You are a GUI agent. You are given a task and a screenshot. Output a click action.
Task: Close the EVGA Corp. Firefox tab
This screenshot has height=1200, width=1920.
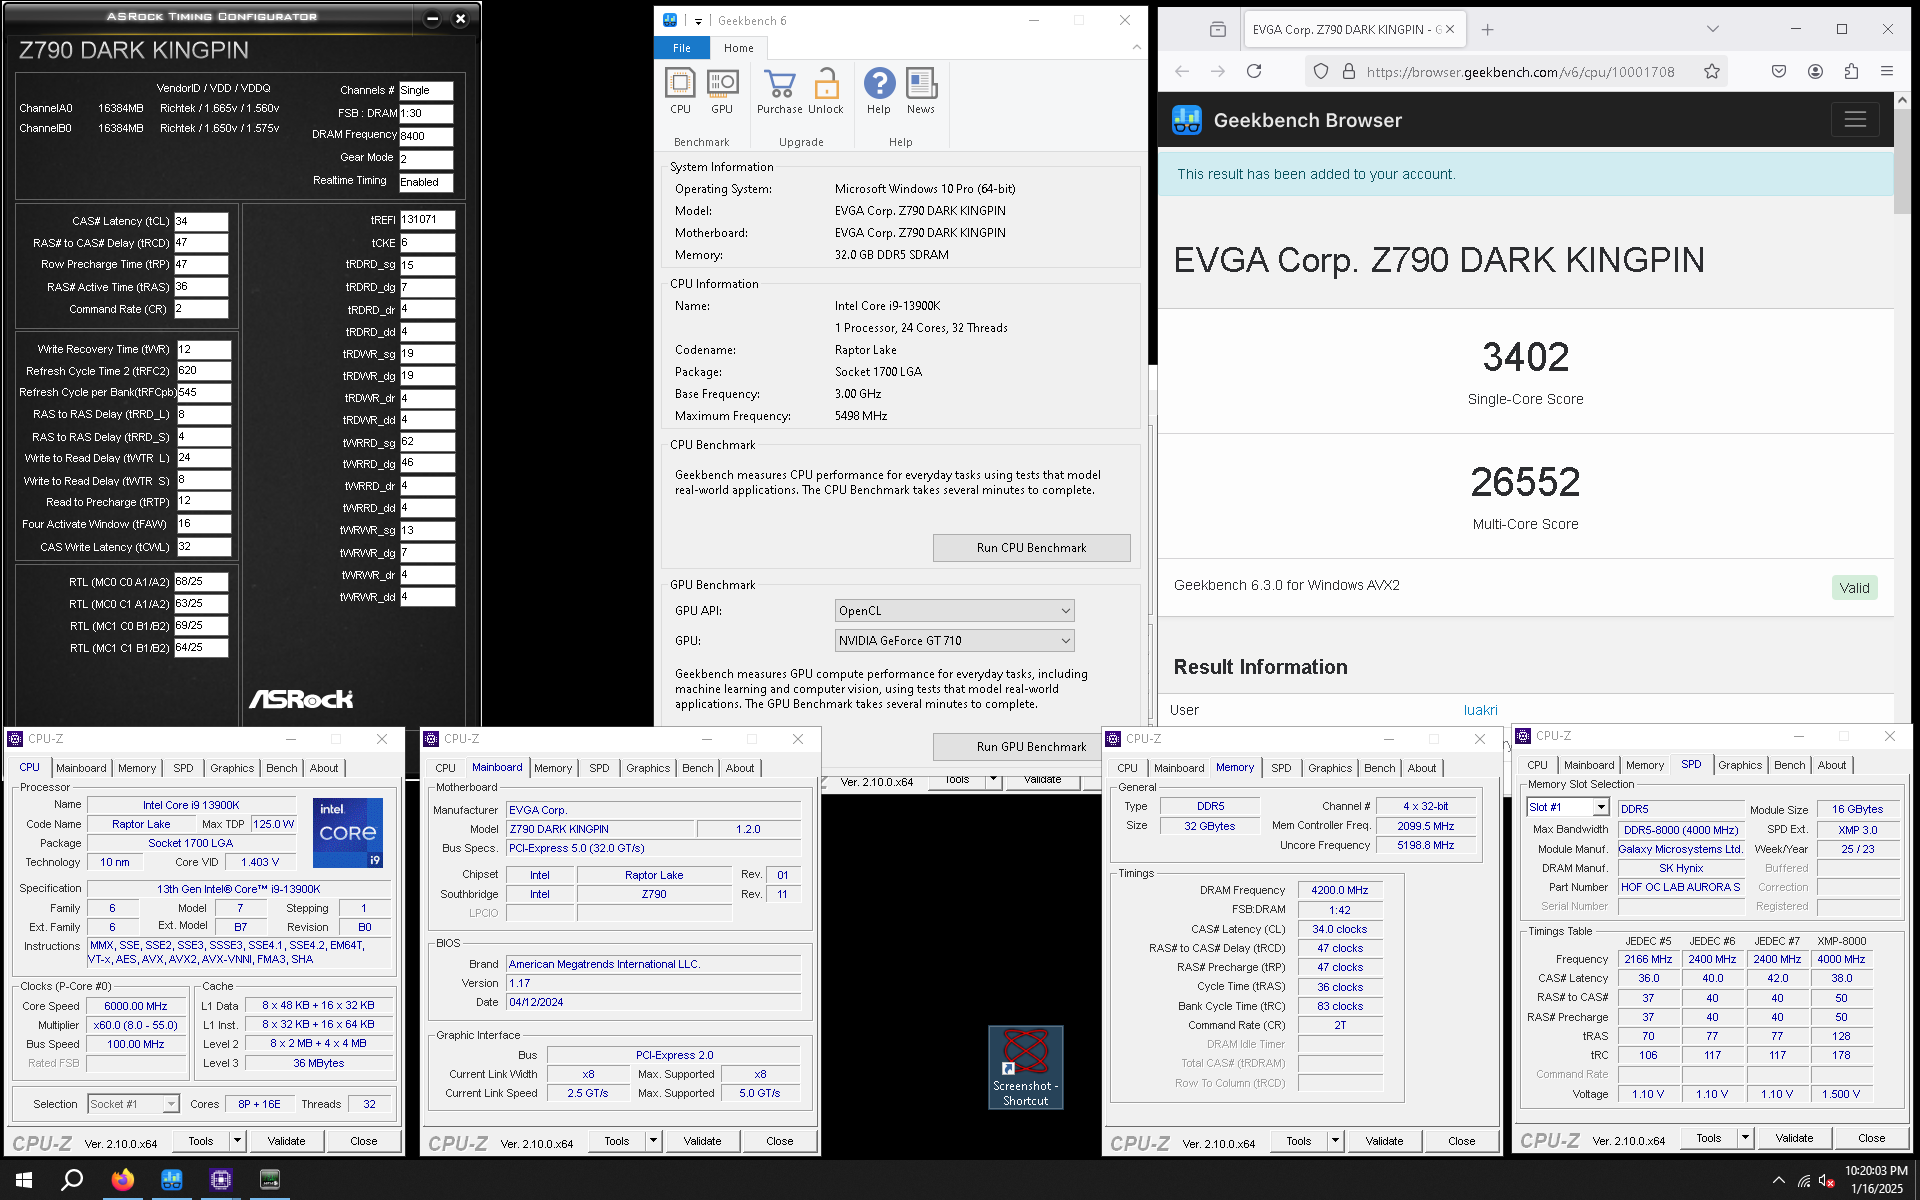[1450, 29]
